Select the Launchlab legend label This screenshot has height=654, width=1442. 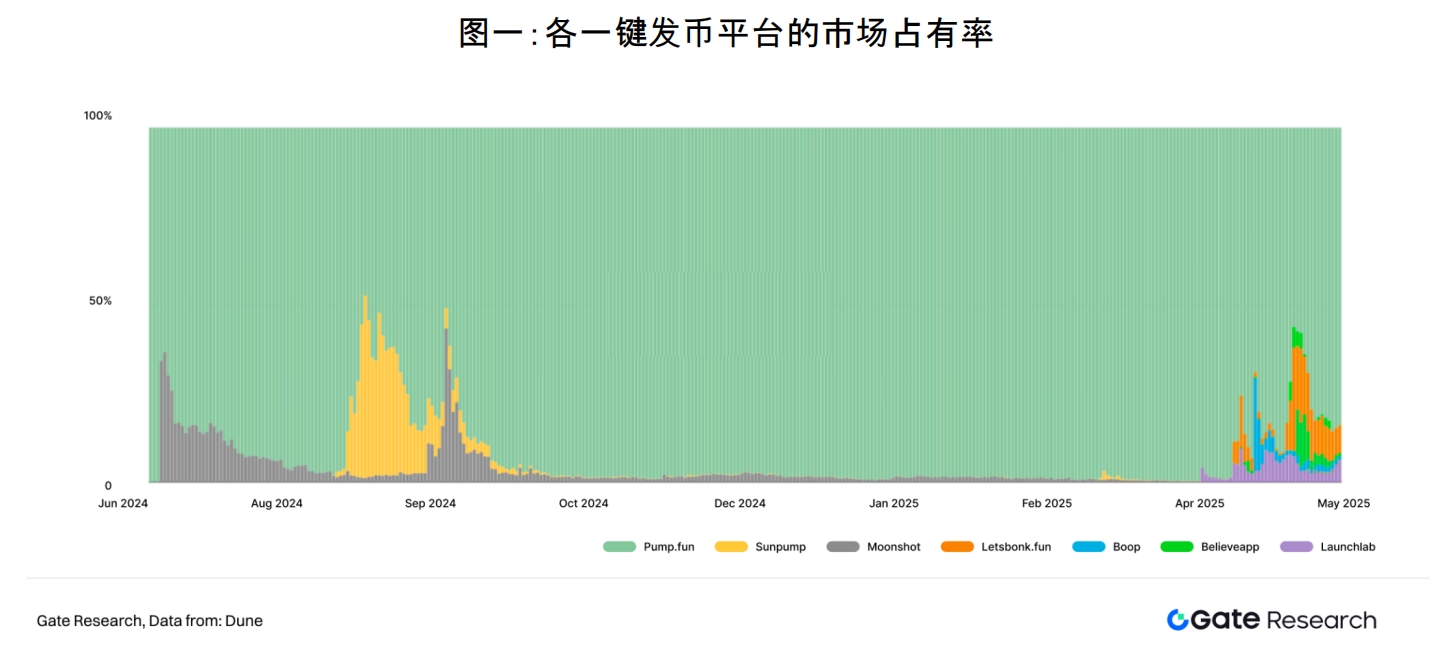(x=1348, y=547)
